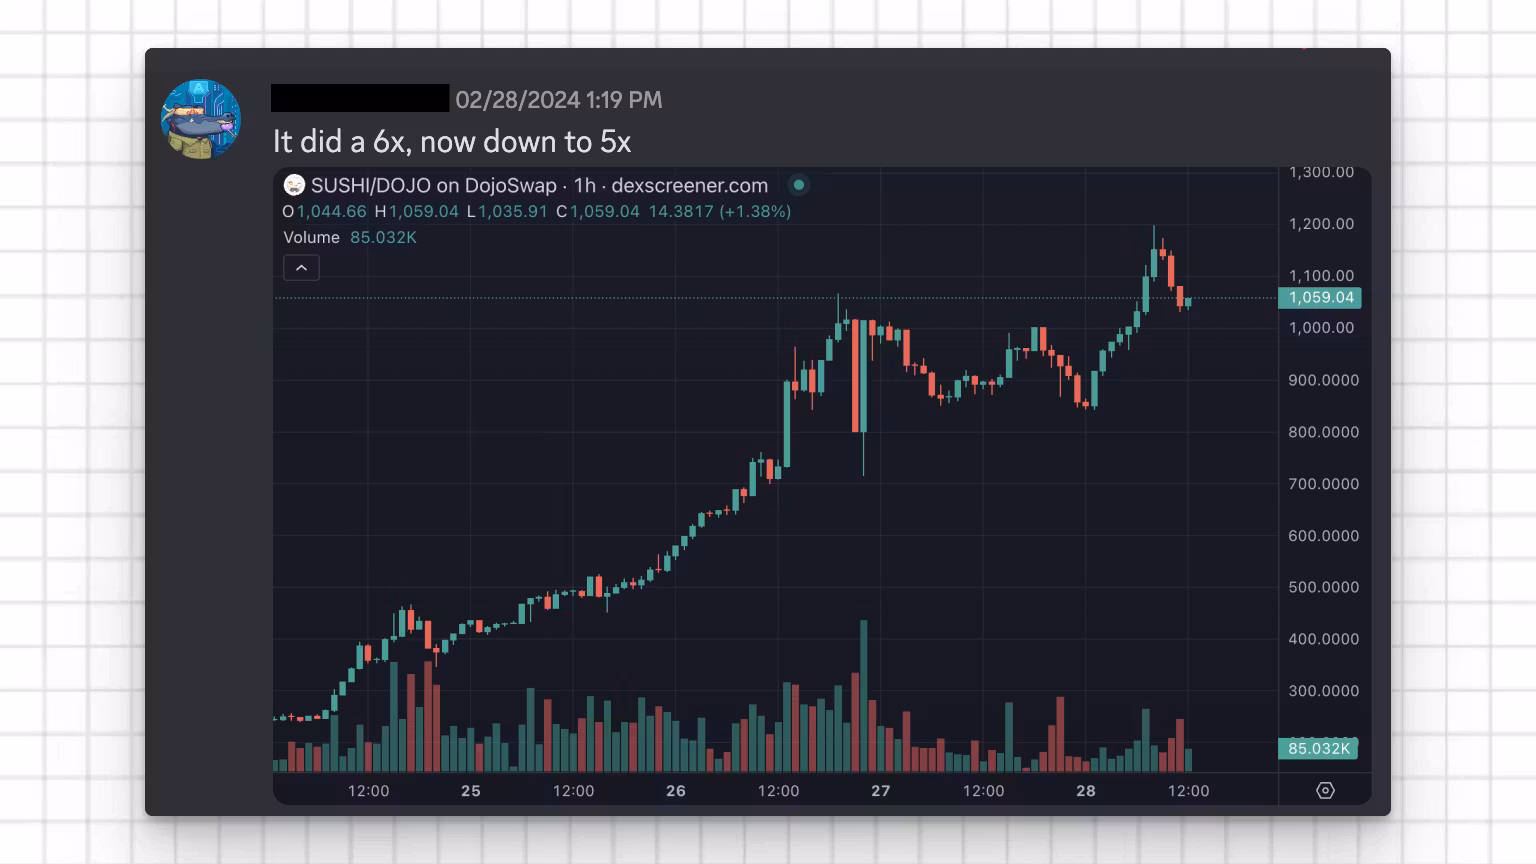Image resolution: width=1536 pixels, height=864 pixels.
Task: Click date 26 on the time axis
Action: (676, 791)
